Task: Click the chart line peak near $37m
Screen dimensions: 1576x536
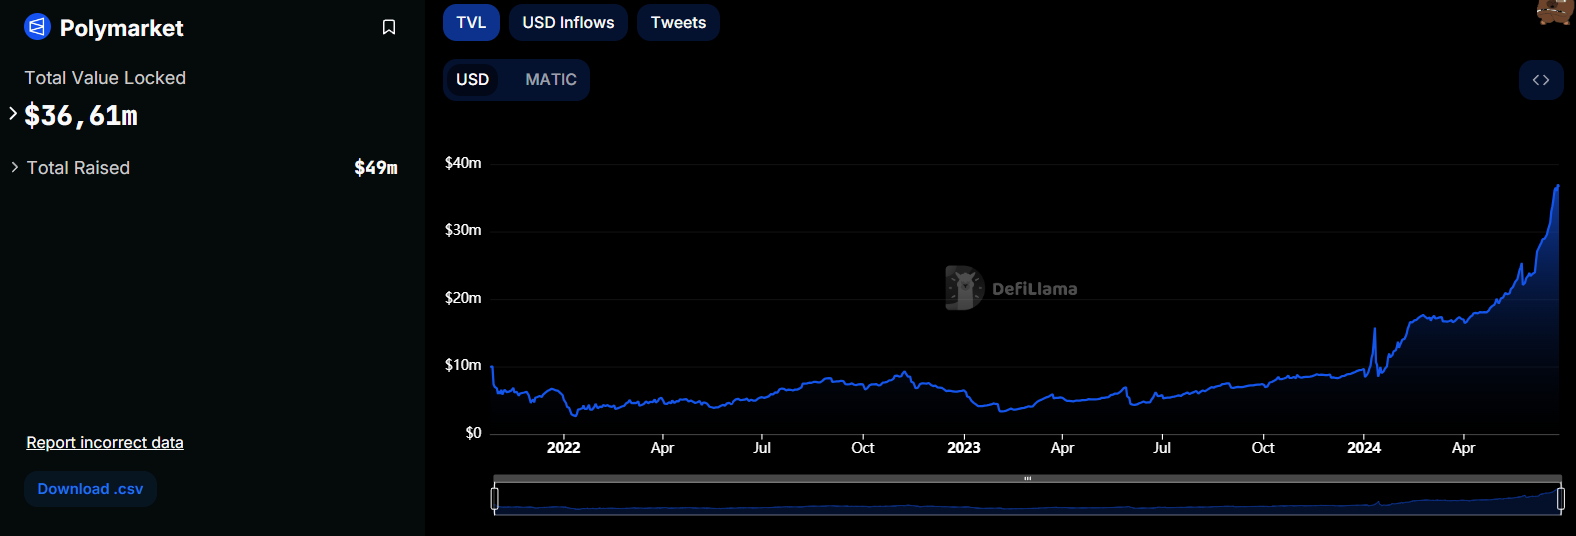Action: click(1557, 186)
